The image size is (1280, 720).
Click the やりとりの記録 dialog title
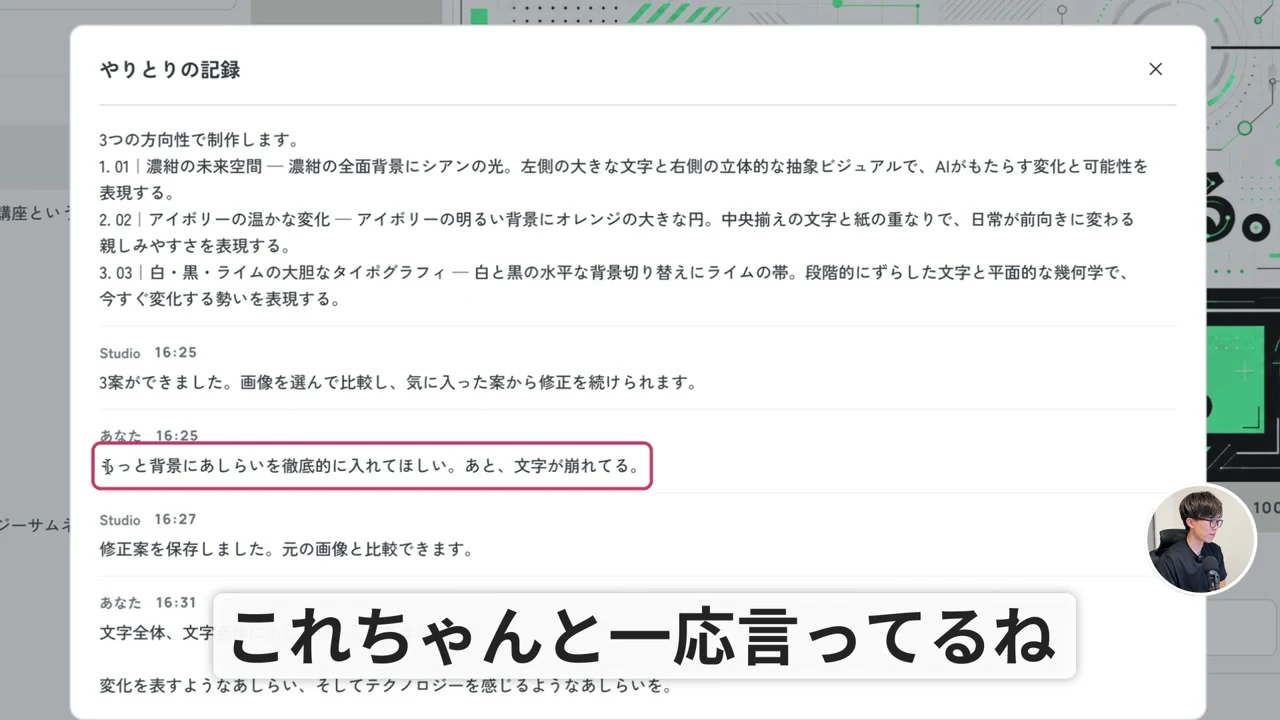(170, 70)
